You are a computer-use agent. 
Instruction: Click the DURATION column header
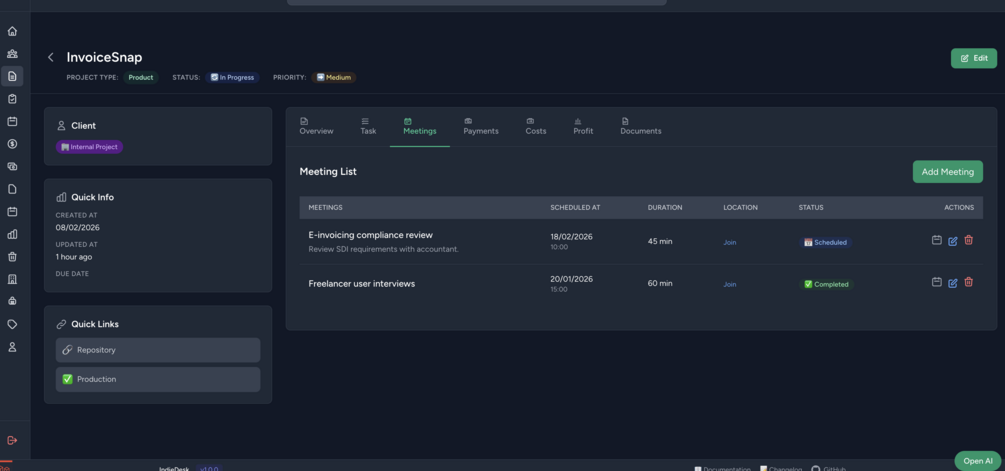pos(665,208)
